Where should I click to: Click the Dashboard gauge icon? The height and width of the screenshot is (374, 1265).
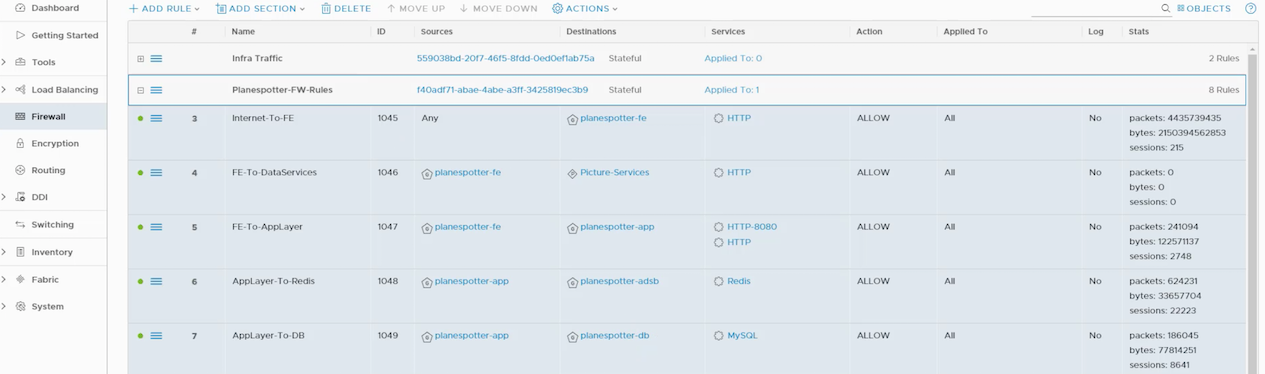[20, 8]
